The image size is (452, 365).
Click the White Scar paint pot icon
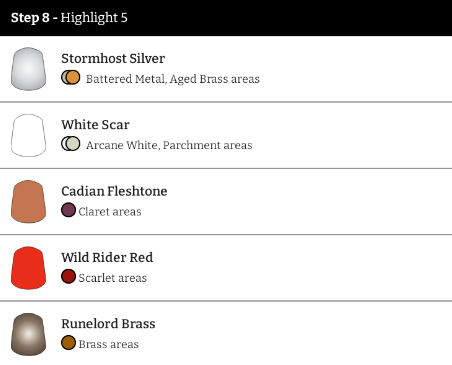(28, 135)
